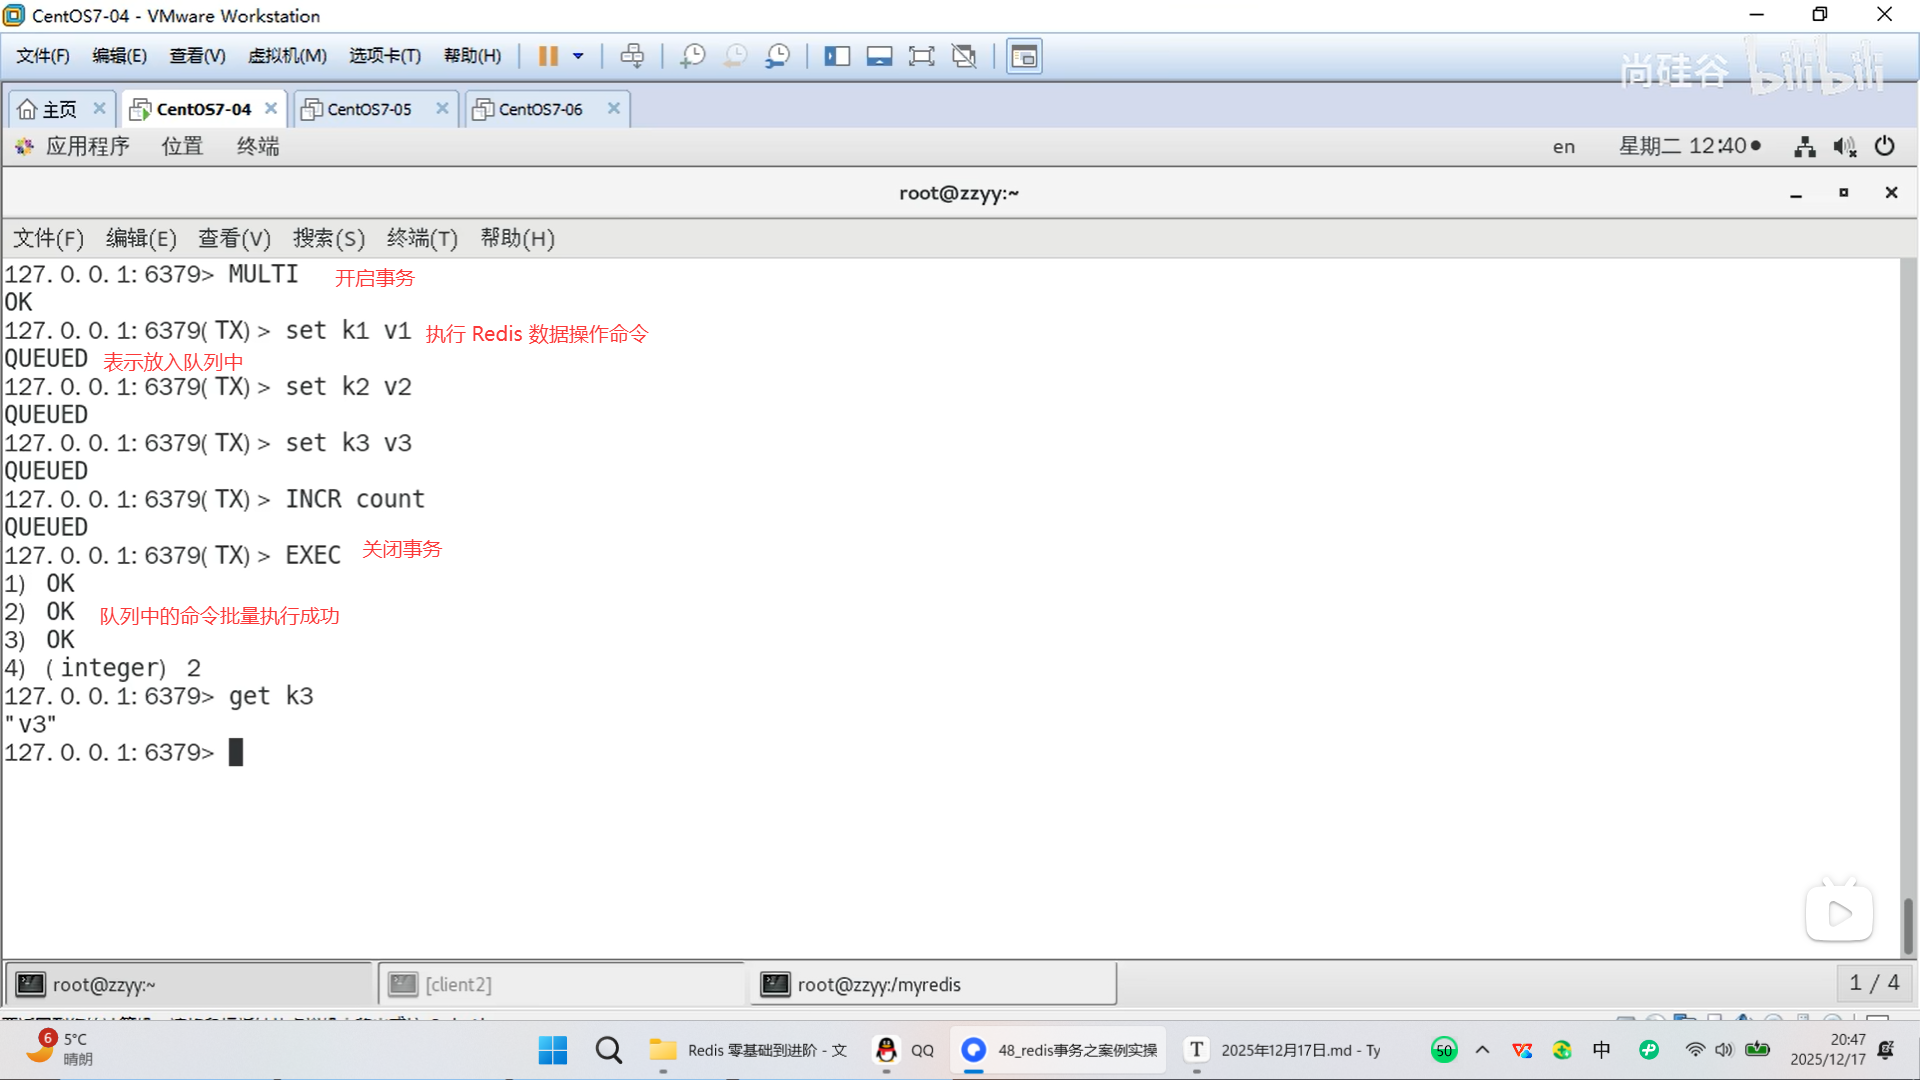Open the terminal's 搜索(S) menu
Screen dimensions: 1920x1080
coord(328,238)
